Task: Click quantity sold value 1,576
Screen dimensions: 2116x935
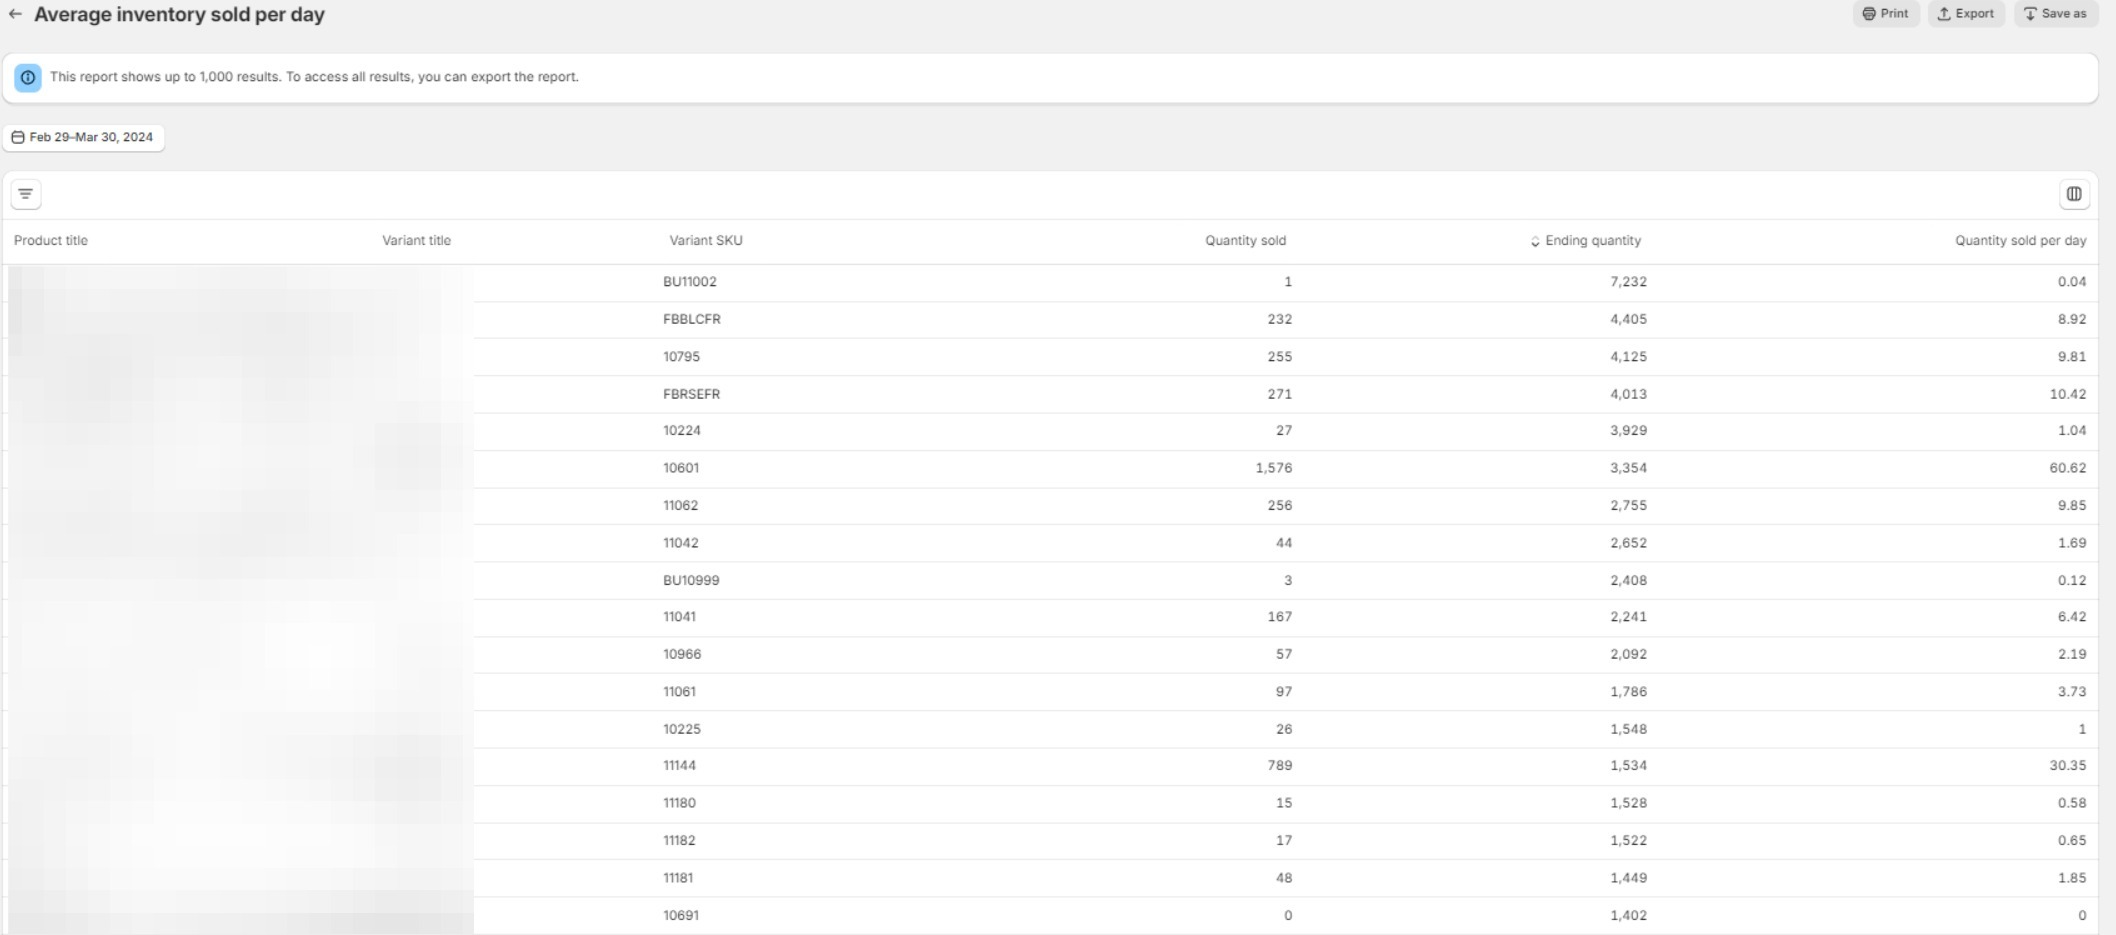Action: (1274, 468)
